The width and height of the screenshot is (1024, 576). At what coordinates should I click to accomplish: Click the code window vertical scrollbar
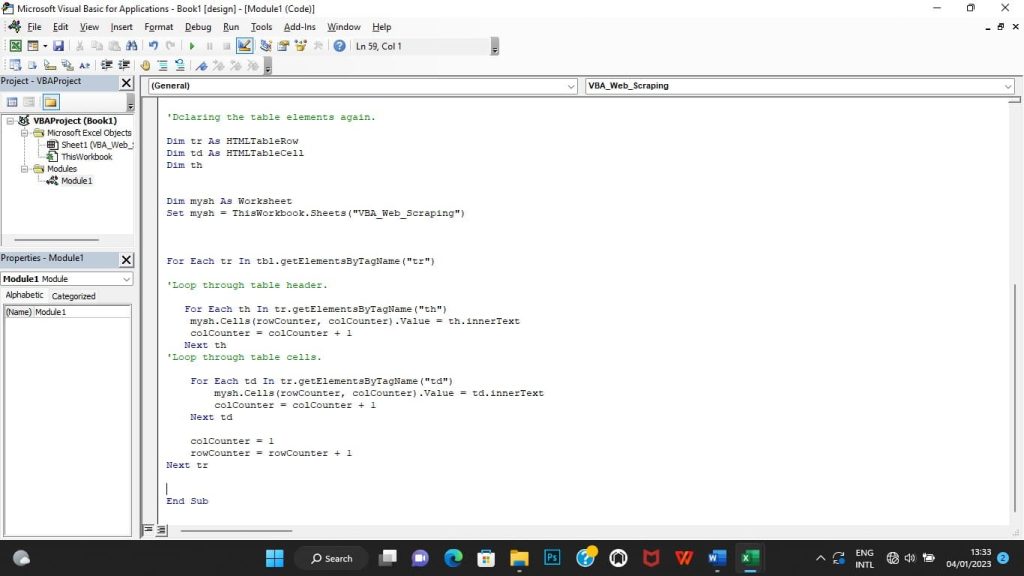pyautogui.click(x=1014, y=398)
